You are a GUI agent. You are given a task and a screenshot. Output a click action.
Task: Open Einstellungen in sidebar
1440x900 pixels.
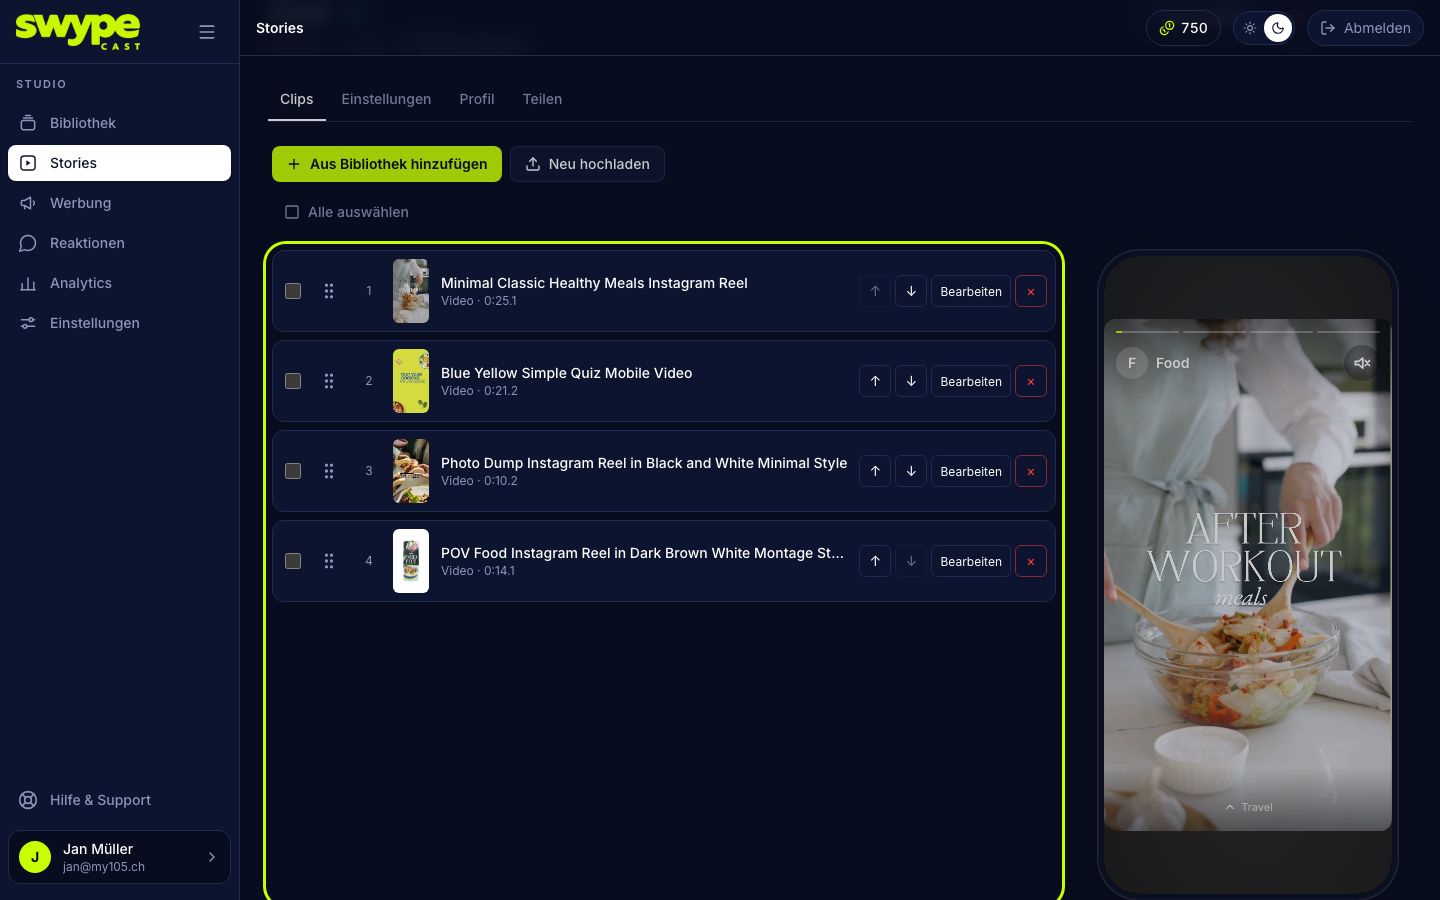pyautogui.click(x=119, y=323)
